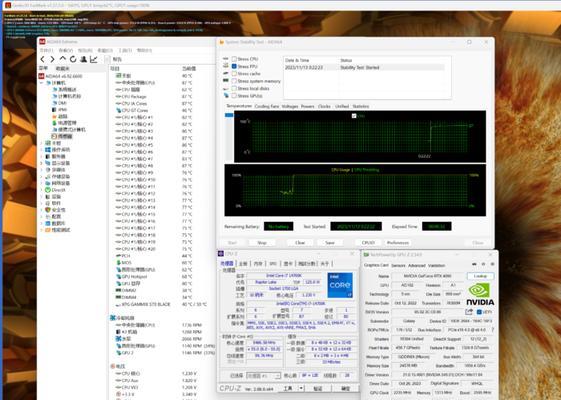Click the 性能测试 icon in AIDA64 tree

click(48, 230)
